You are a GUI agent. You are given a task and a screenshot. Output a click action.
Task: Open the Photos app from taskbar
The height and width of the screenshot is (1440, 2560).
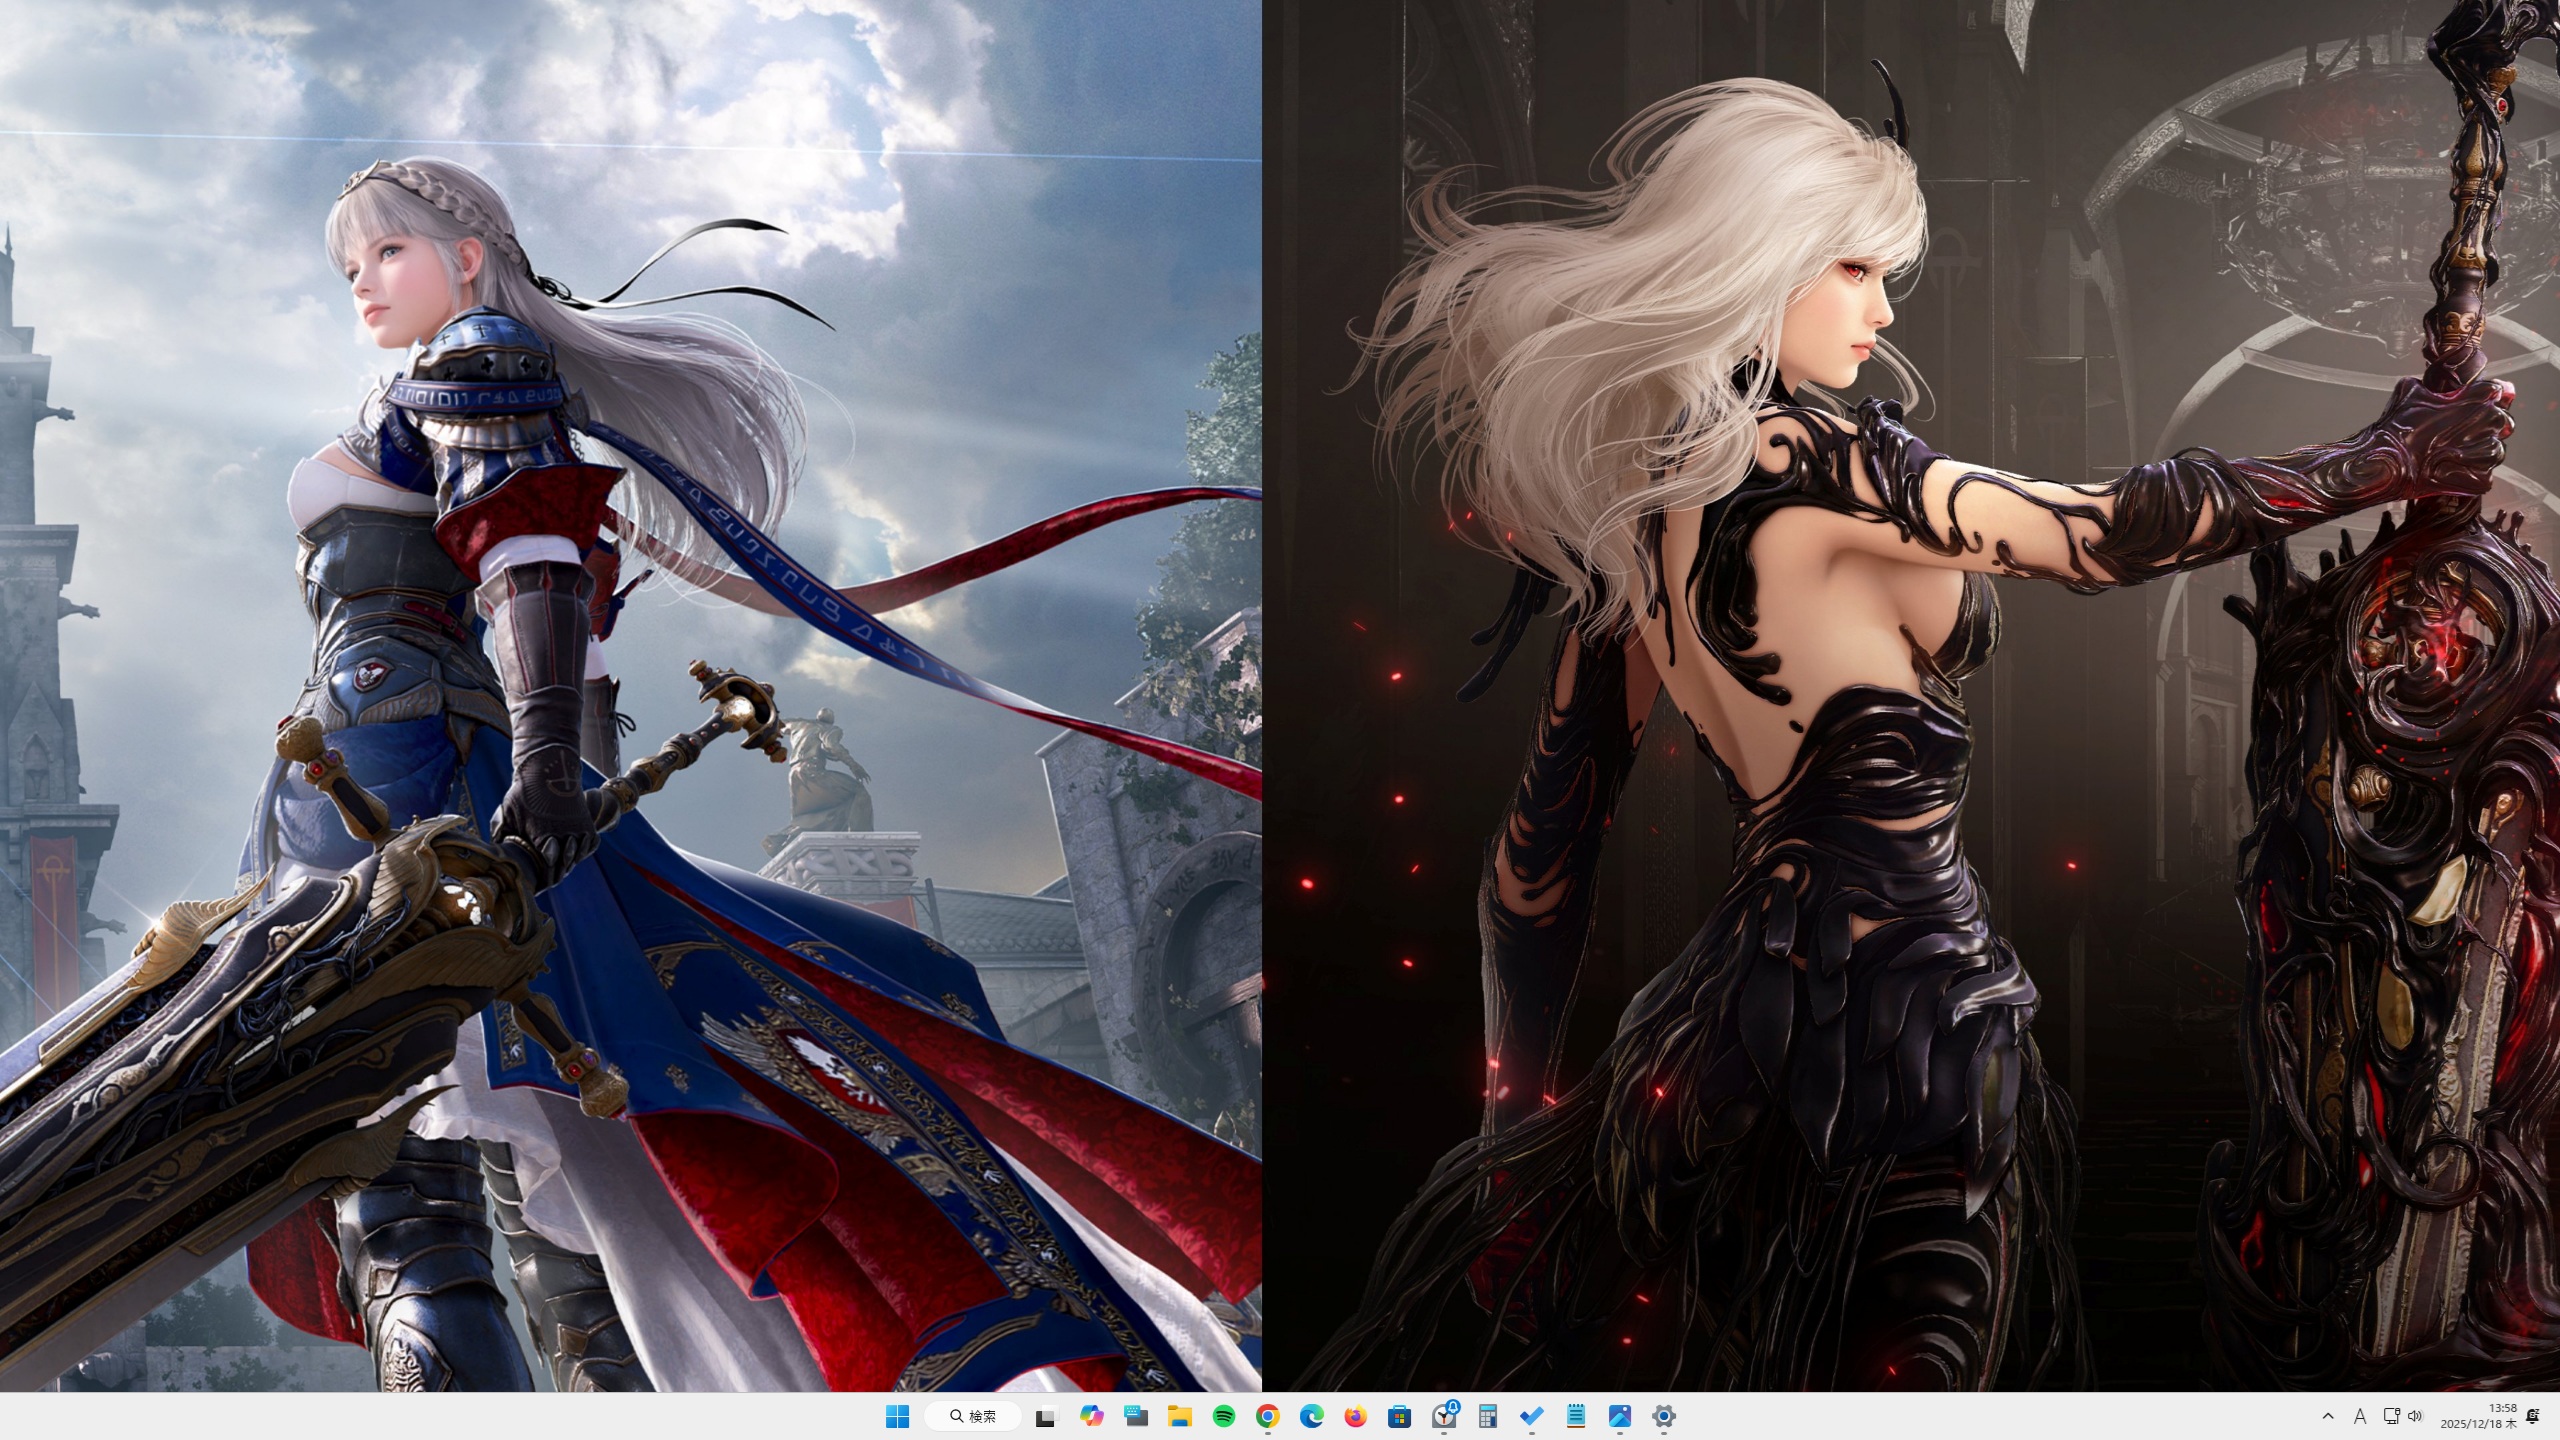click(1620, 1416)
